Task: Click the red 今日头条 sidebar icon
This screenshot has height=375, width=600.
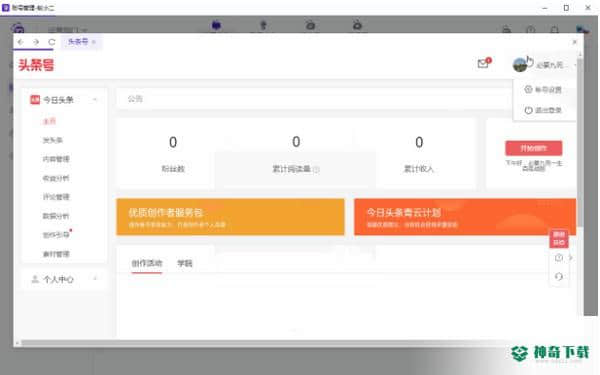Action: pos(35,99)
